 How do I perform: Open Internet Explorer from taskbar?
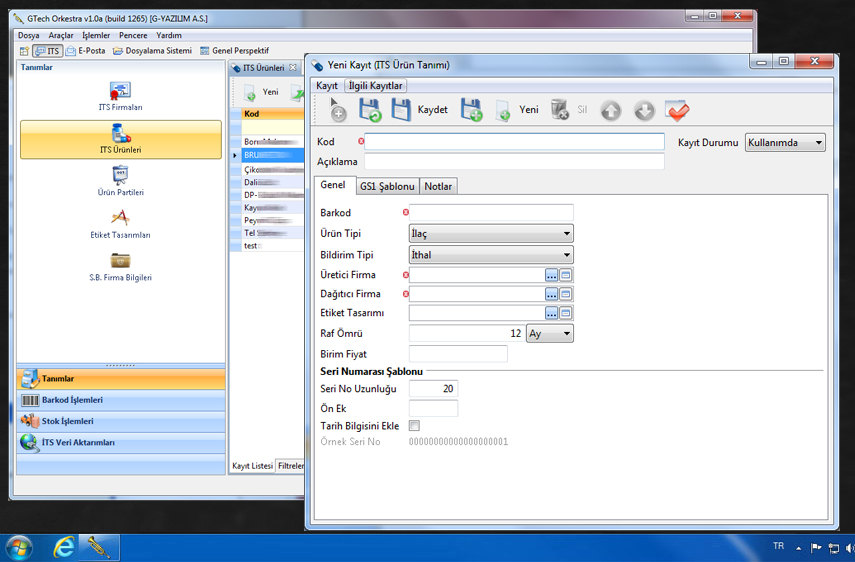pyautogui.click(x=64, y=547)
